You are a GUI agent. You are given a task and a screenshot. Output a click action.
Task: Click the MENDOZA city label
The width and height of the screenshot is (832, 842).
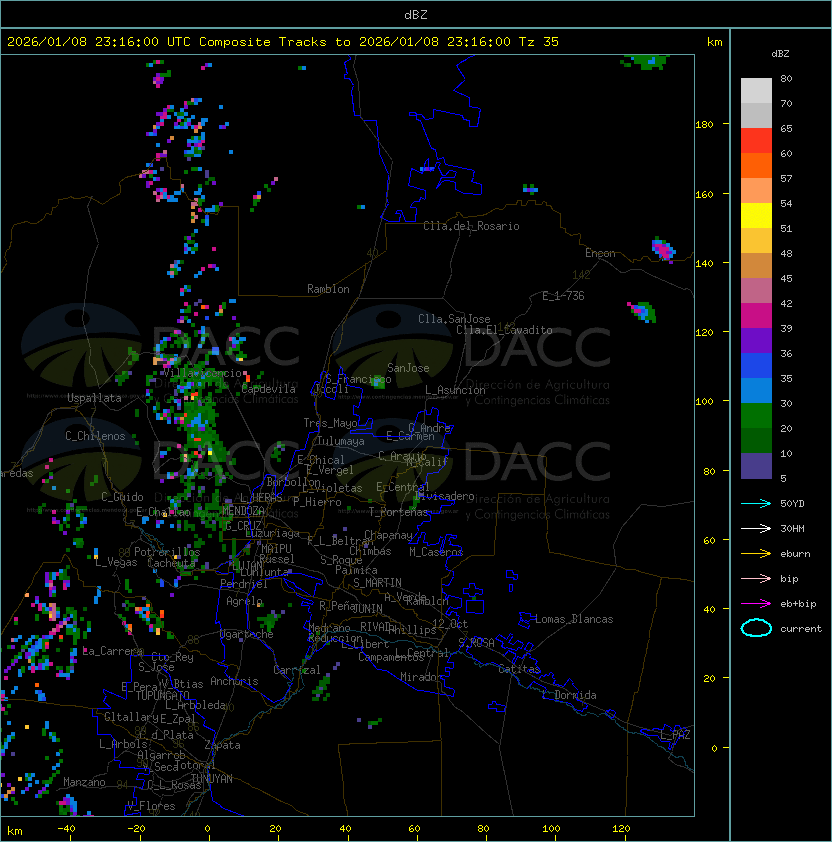point(243,510)
